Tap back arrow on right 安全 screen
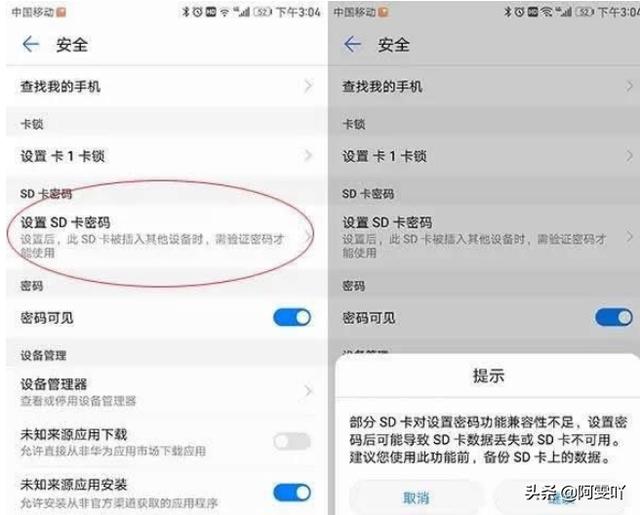 point(353,44)
